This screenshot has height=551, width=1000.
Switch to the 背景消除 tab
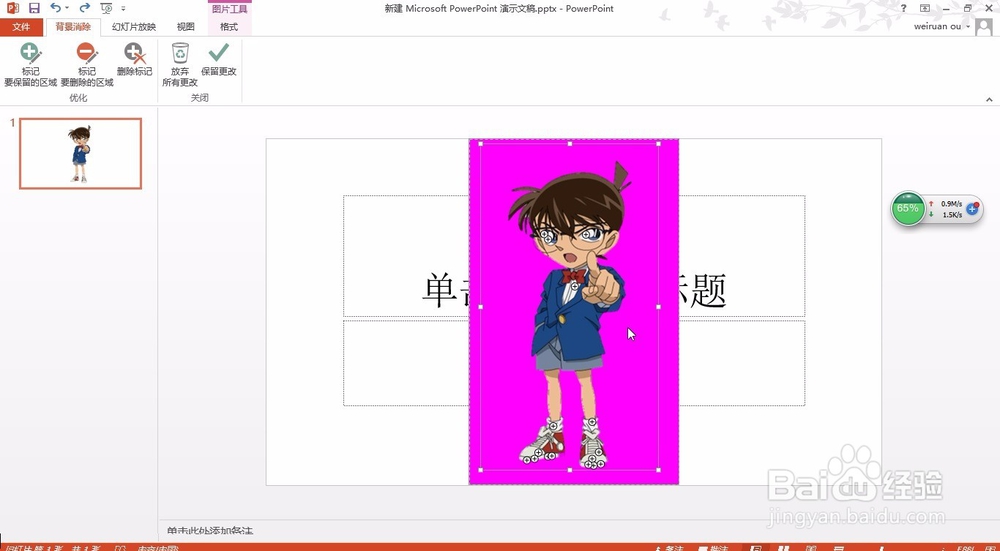pyautogui.click(x=73, y=27)
